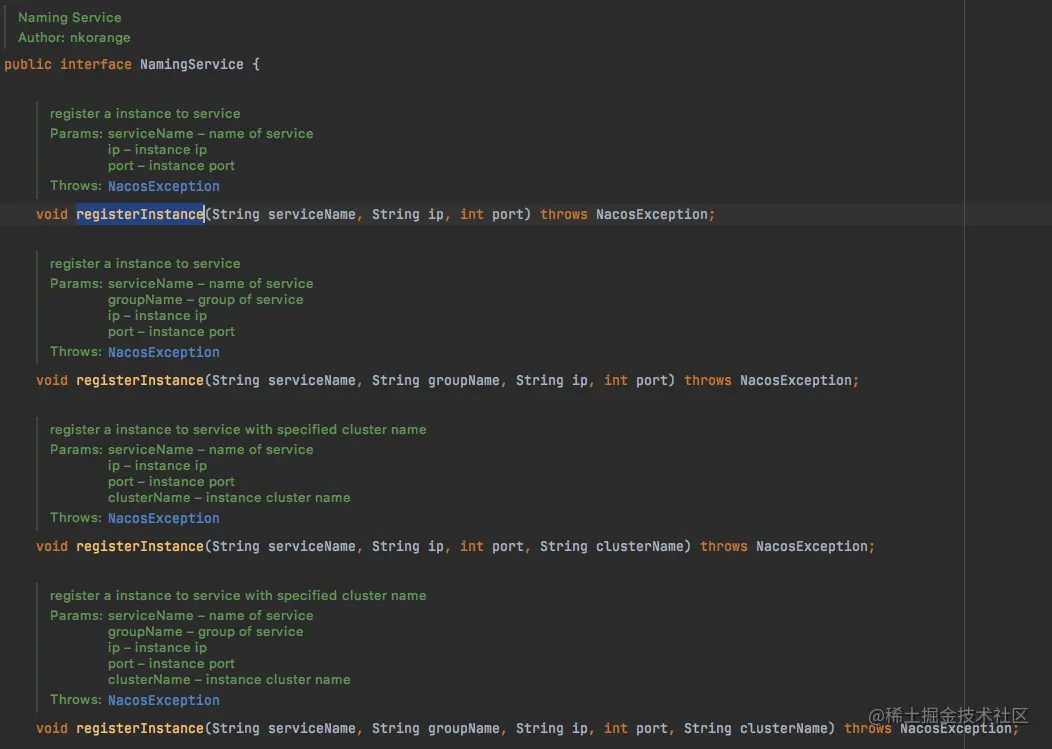This screenshot has height=749, width=1052.
Task: Select the serviceName parameter description text
Action: [x=211, y=133]
